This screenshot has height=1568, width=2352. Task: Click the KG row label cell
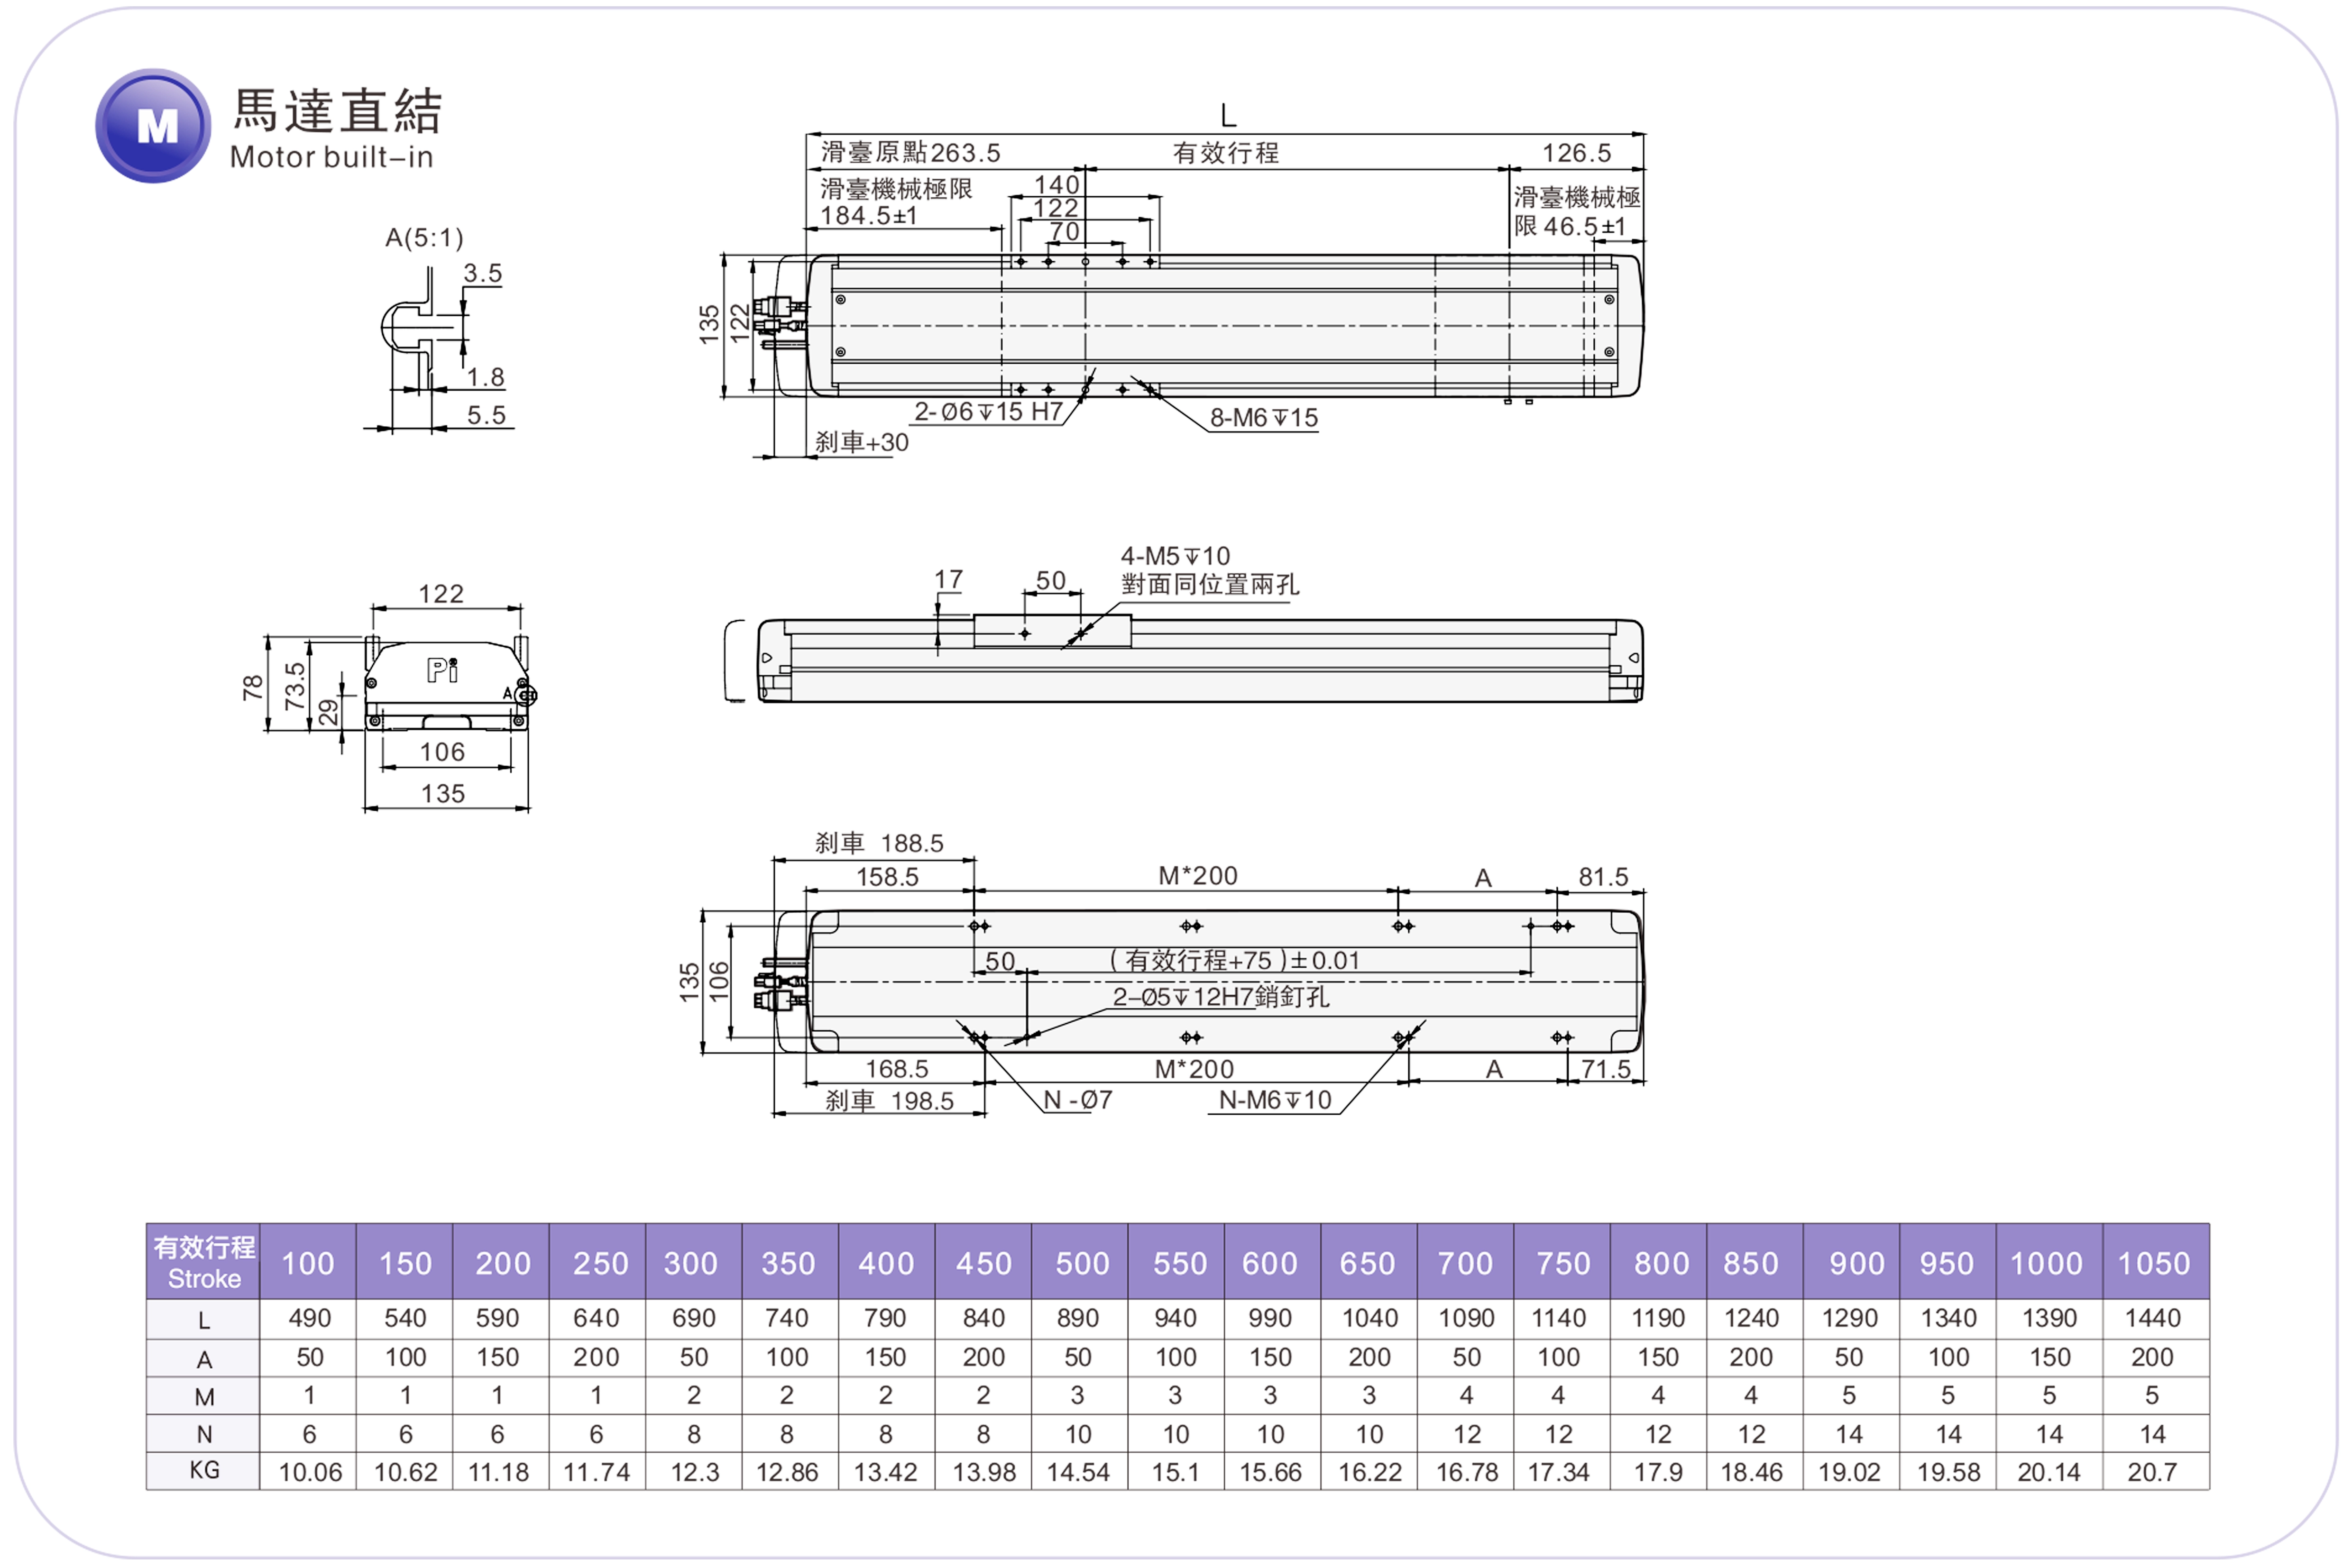pos(204,1470)
